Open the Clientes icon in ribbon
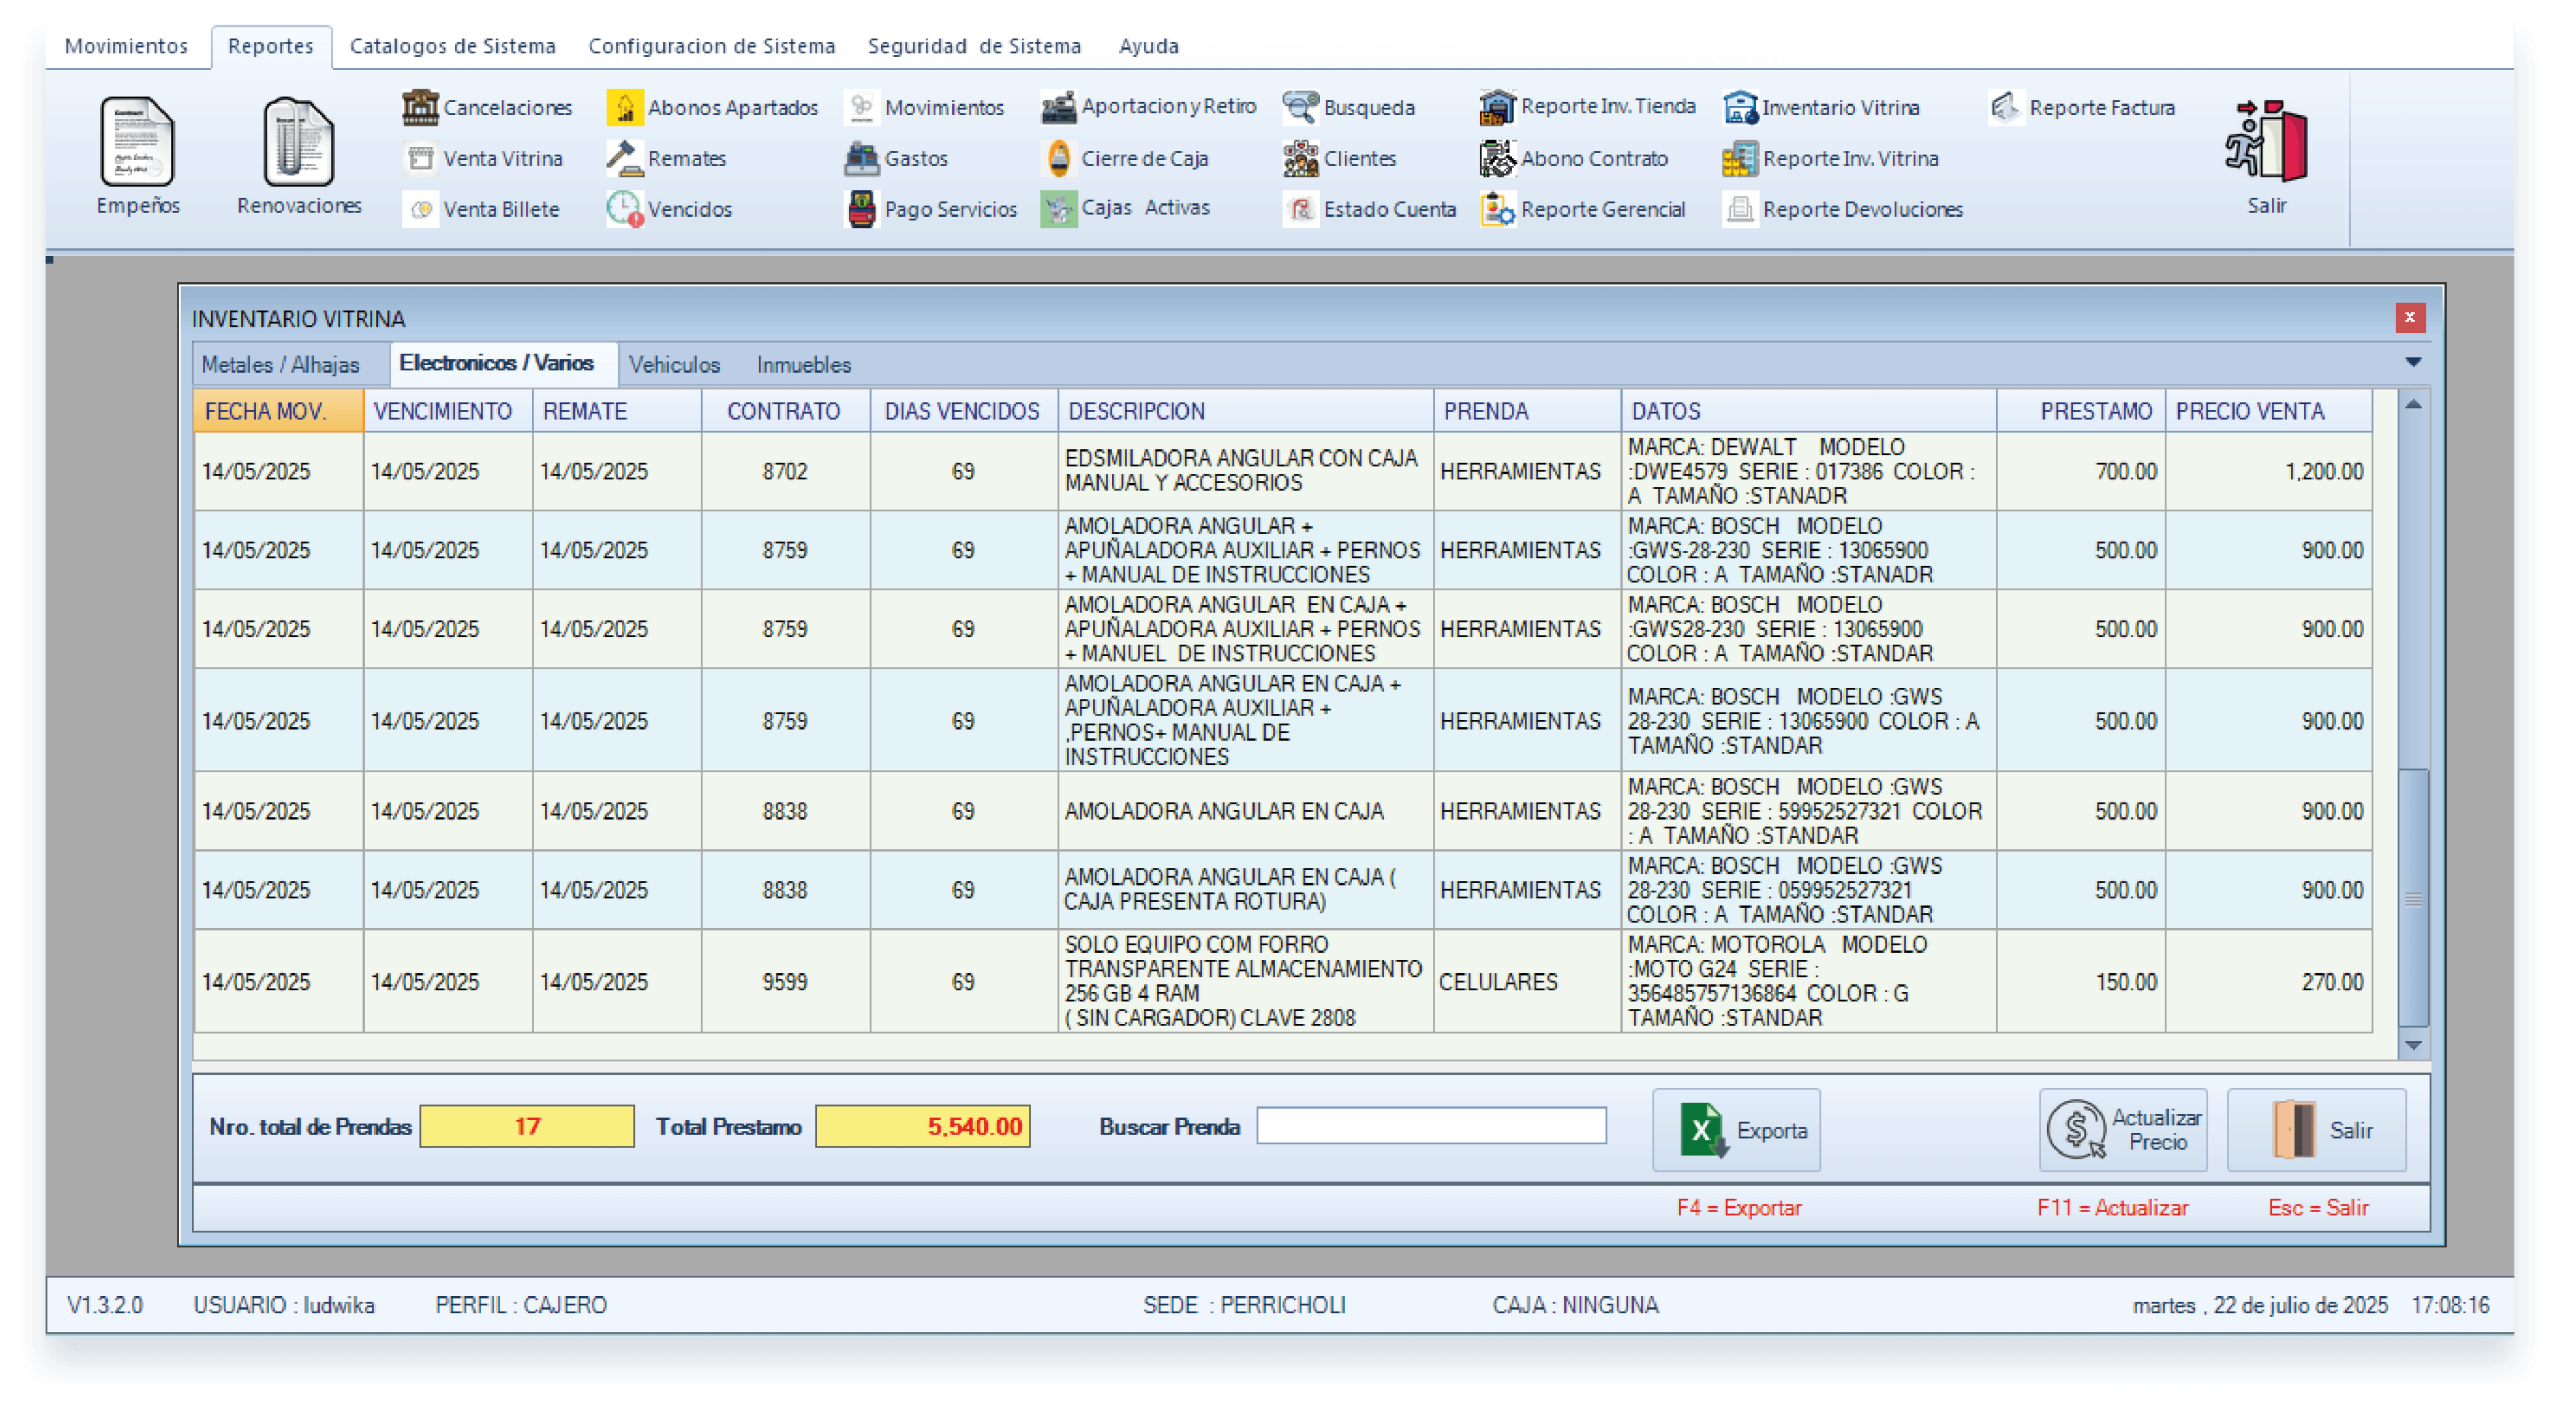The image size is (2560, 1408). coord(1300,158)
